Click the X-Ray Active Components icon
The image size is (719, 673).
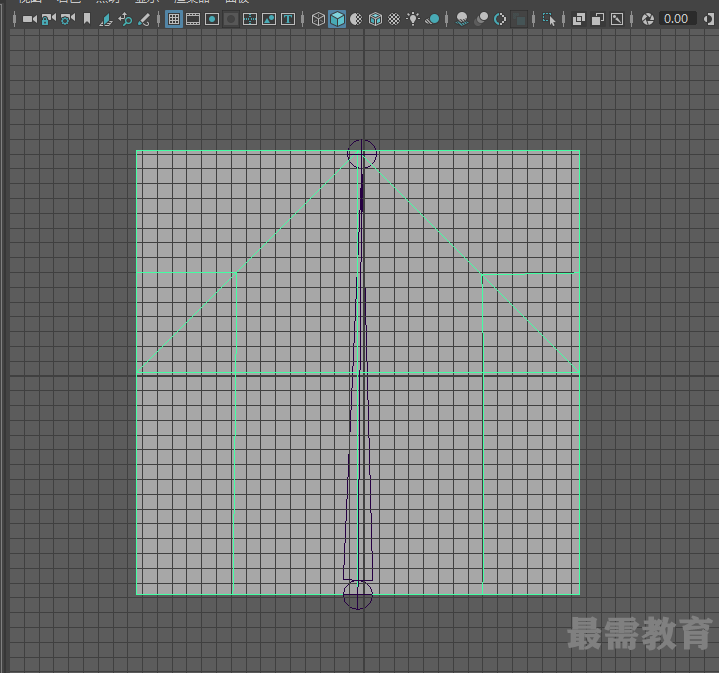click(598, 19)
